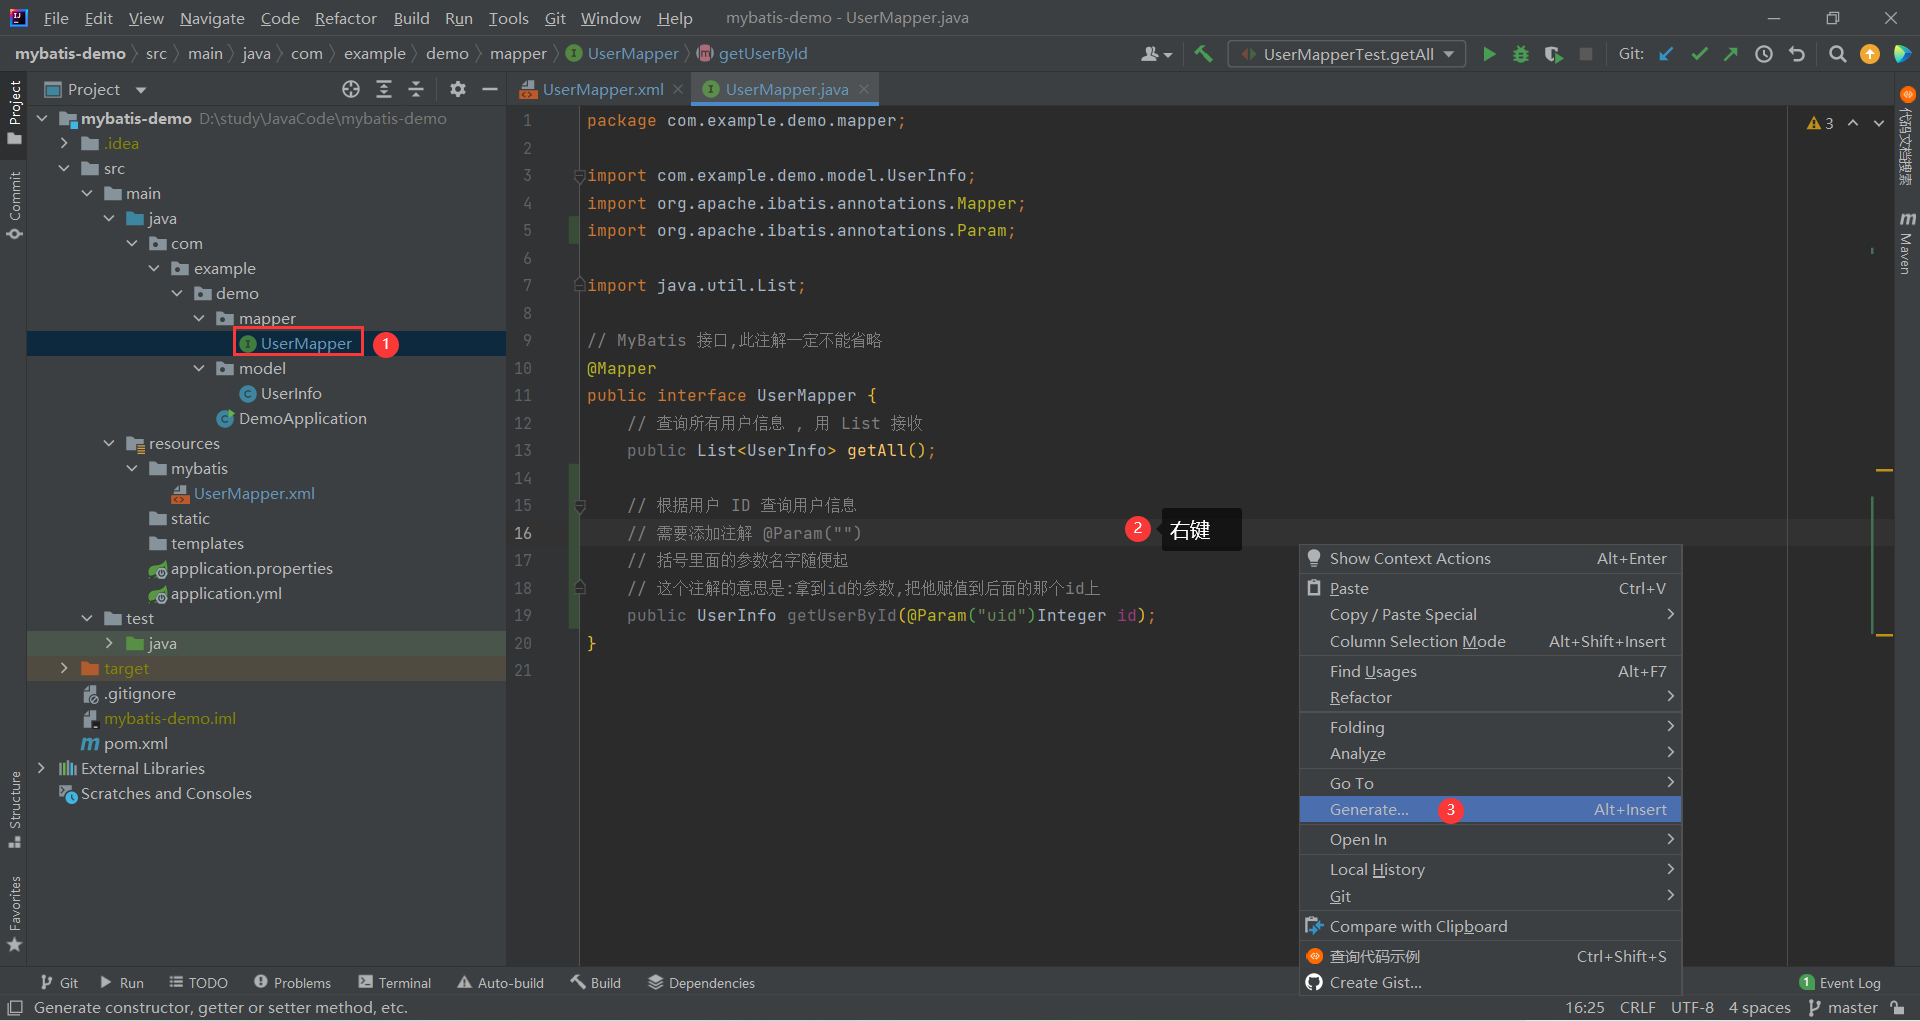Click the orange IDE update icon
Viewport: 1920px width, 1021px height.
click(1869, 54)
